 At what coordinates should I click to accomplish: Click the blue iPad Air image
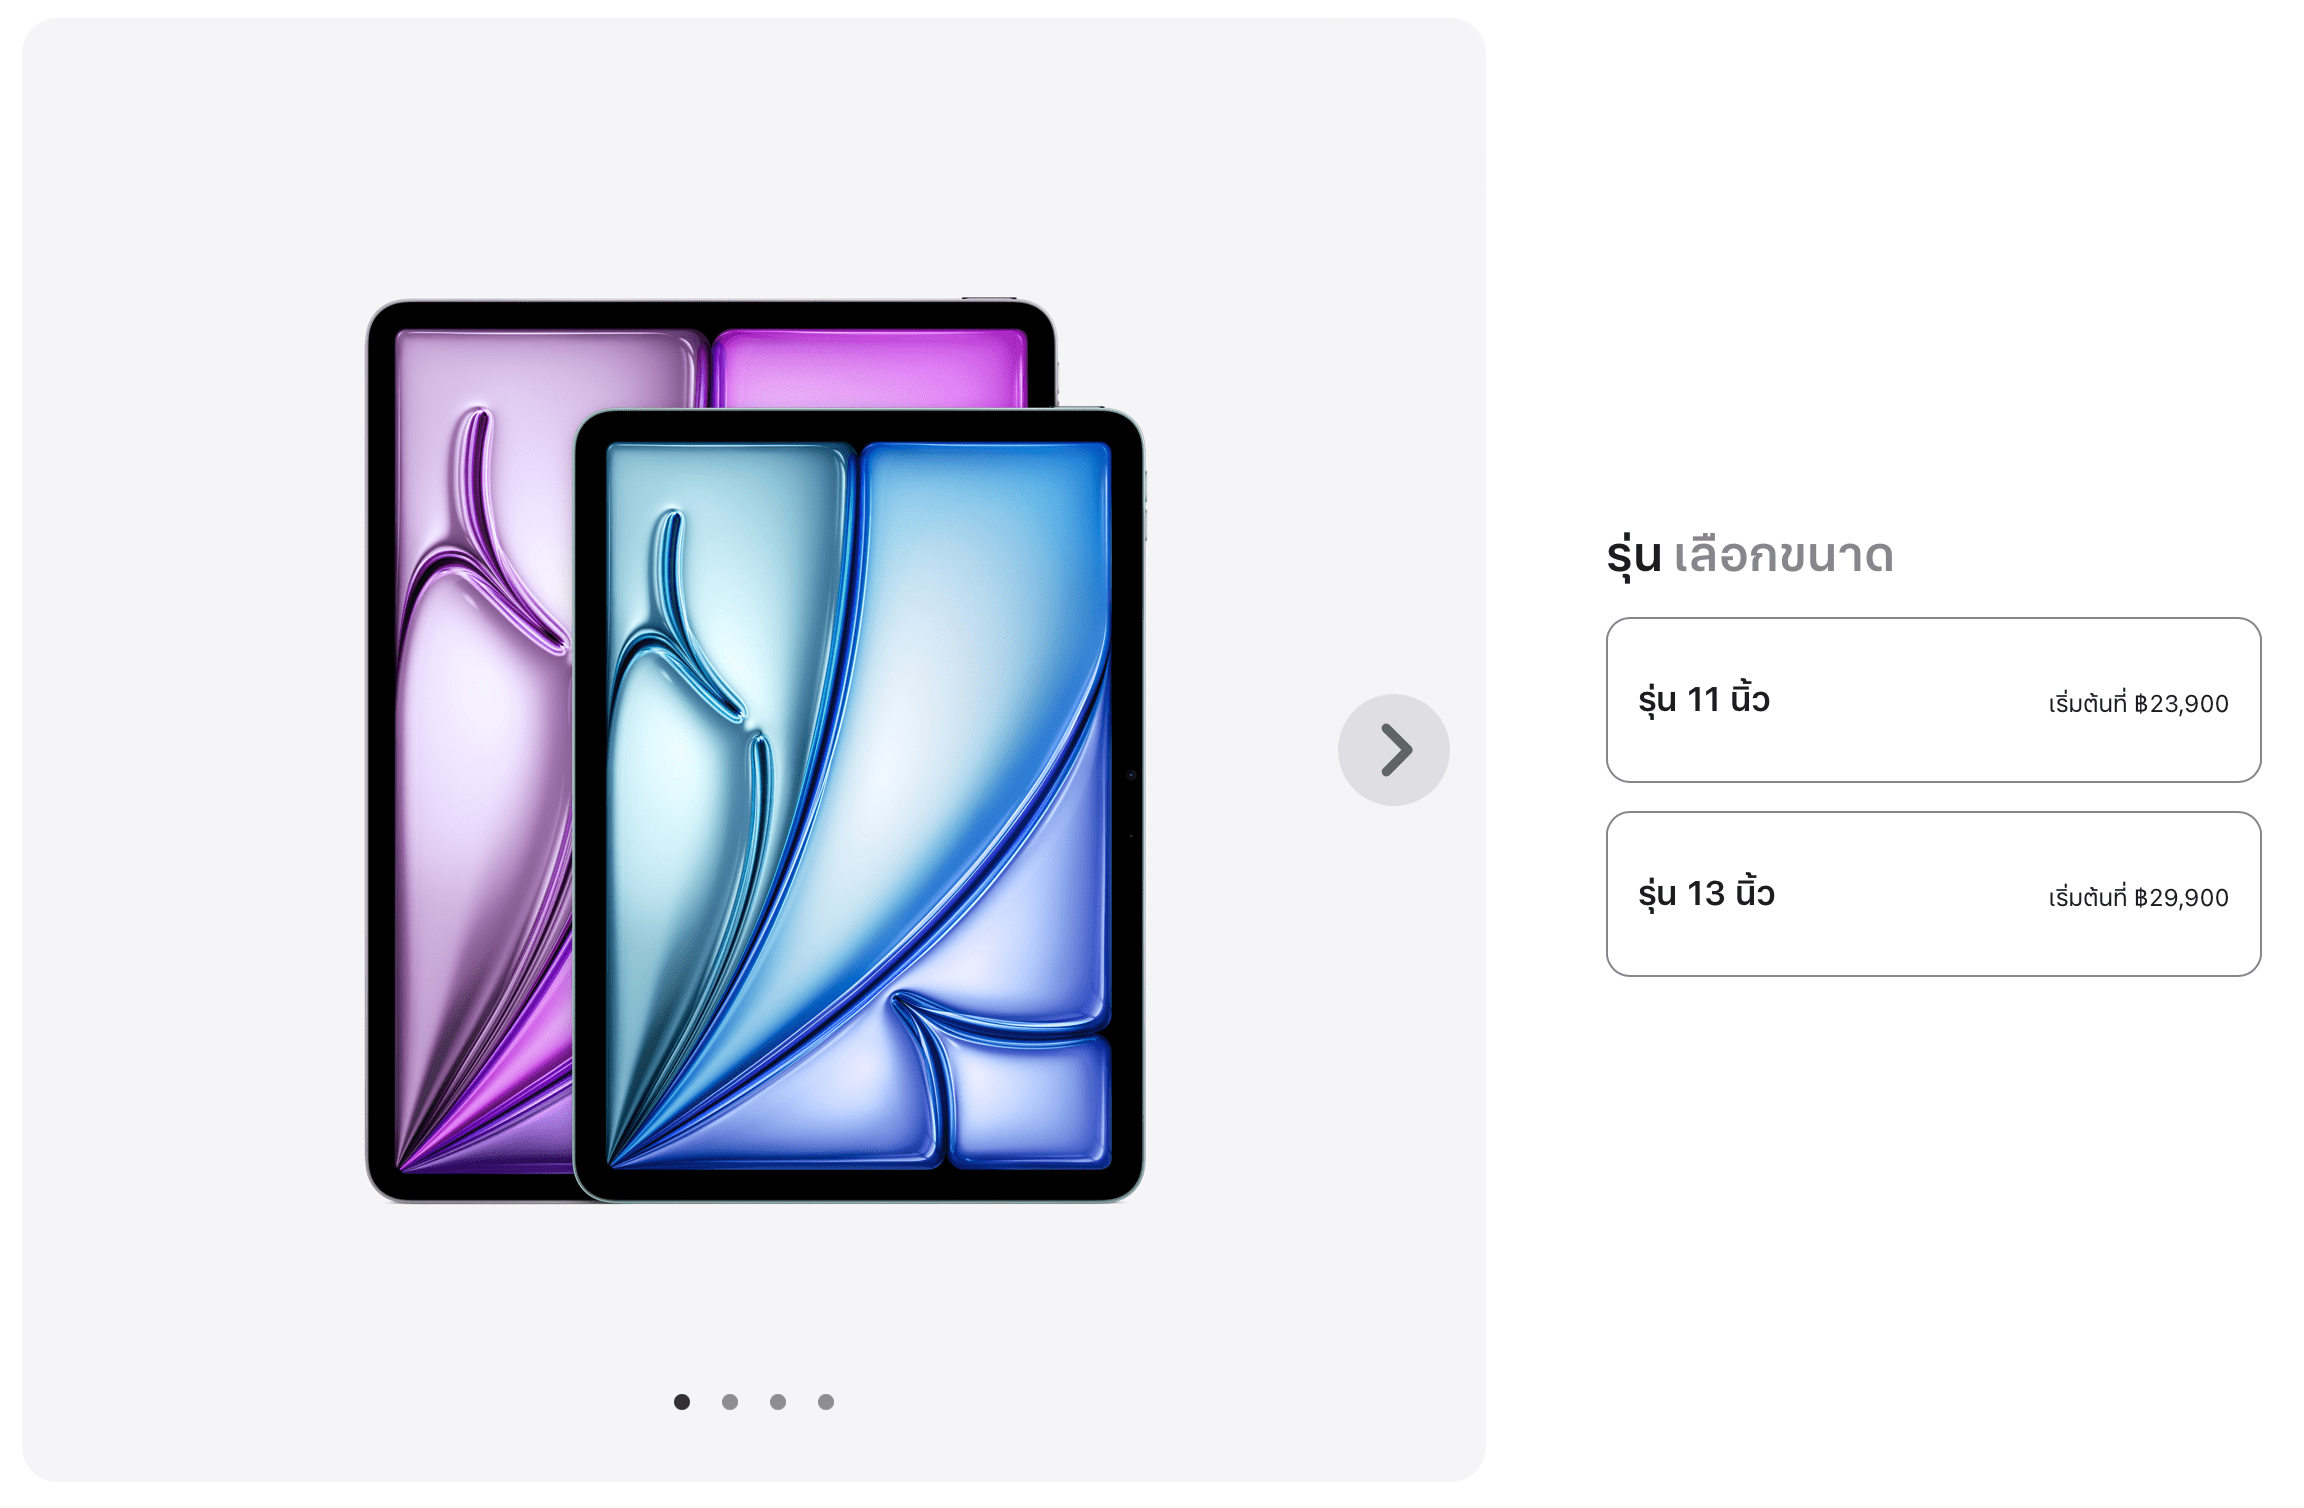[859, 805]
